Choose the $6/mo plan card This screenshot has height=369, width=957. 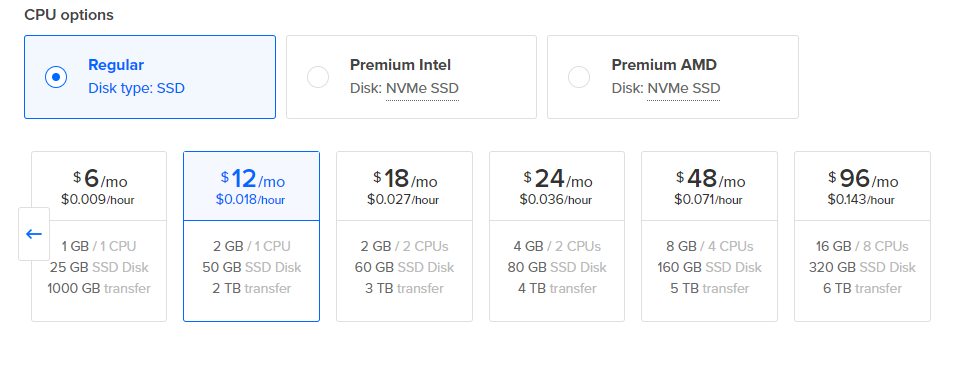coord(99,236)
